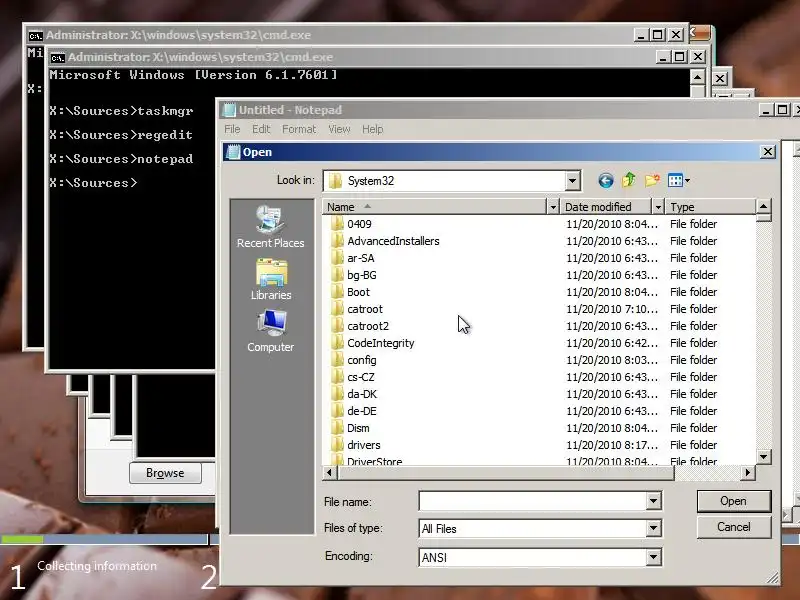The image size is (800, 600).
Task: Click the catroot folder icon
Action: click(337, 309)
